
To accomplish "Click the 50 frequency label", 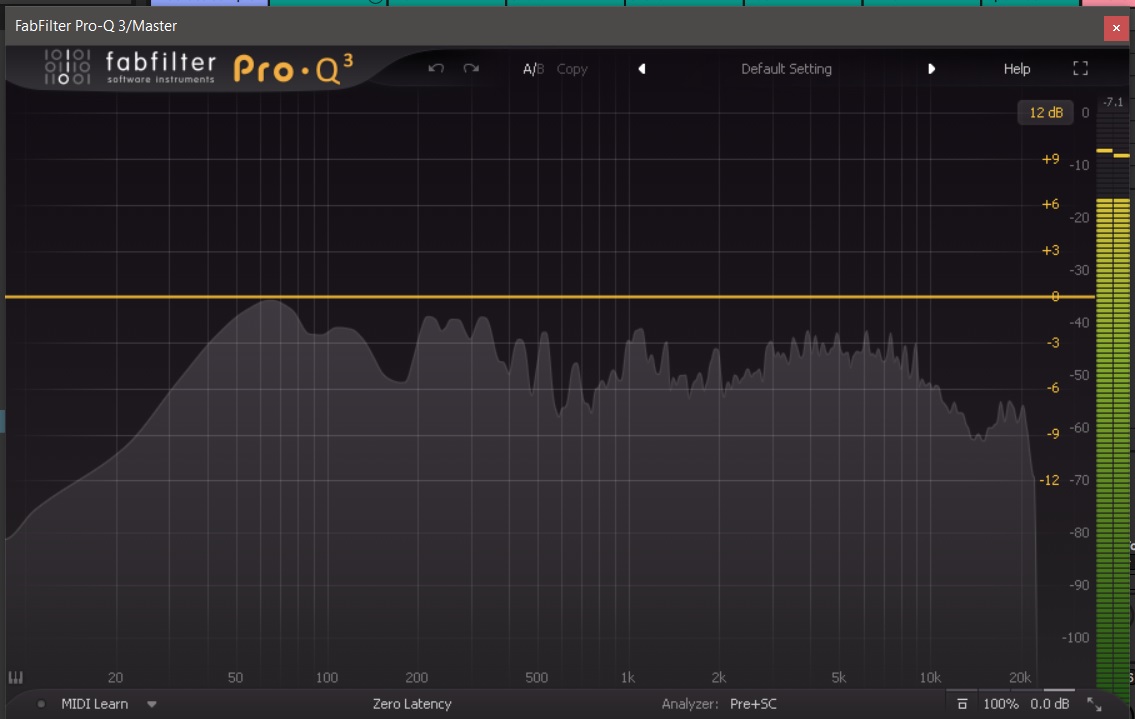I will pyautogui.click(x=235, y=678).
